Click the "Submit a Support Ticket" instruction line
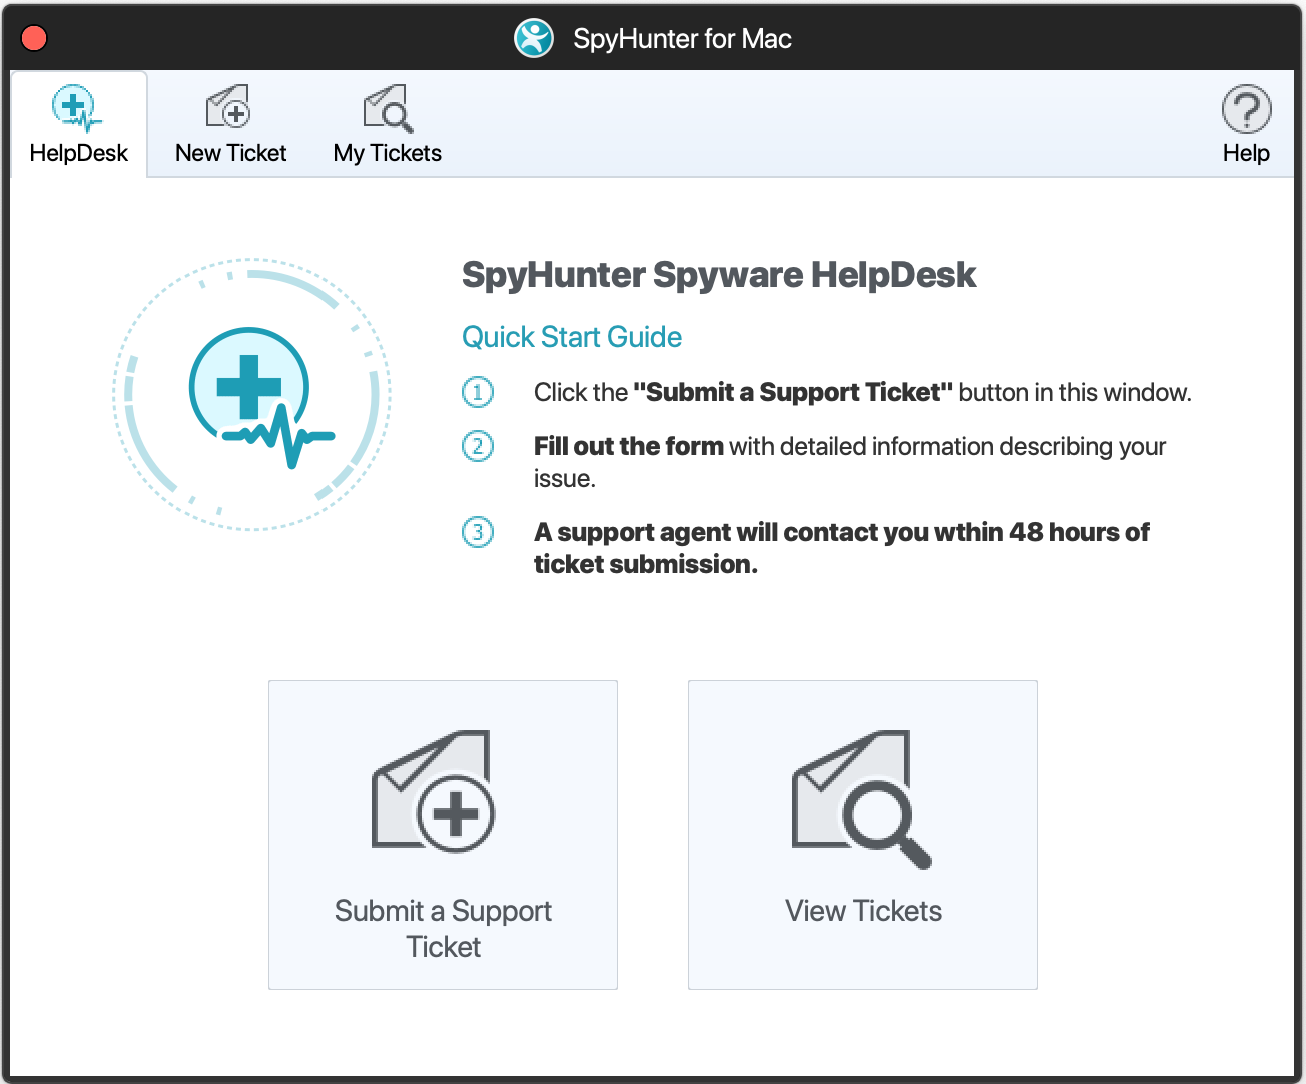Screen dimensions: 1306x1084 tap(863, 392)
